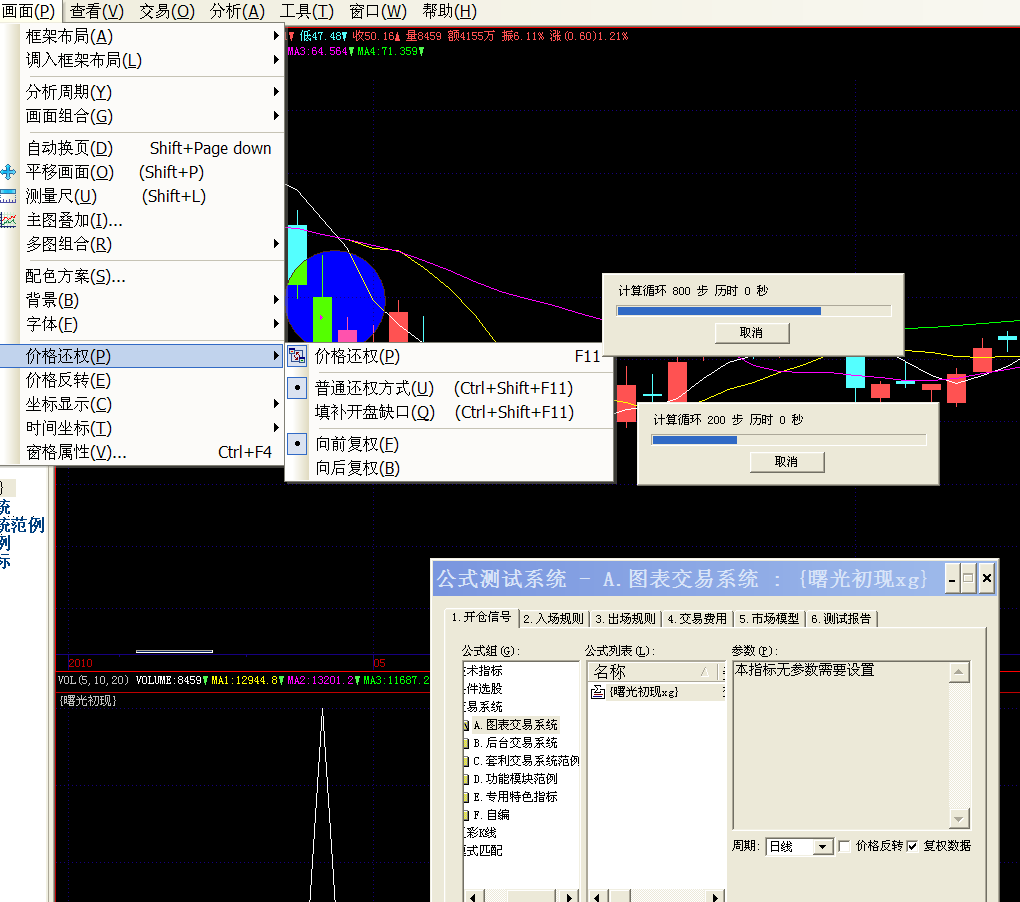The height and width of the screenshot is (902, 1020).
Task: Click the 平移画面 pan icon in menu
Action: click(x=9, y=172)
